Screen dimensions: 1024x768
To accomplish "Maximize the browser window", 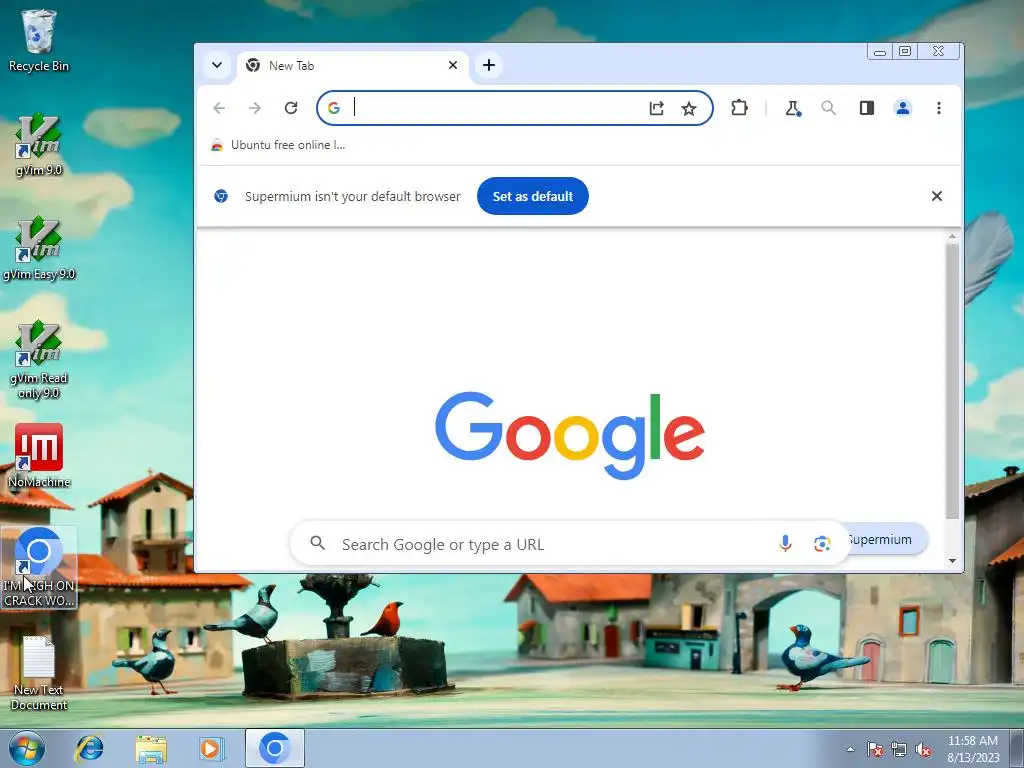I will pyautogui.click(x=904, y=52).
